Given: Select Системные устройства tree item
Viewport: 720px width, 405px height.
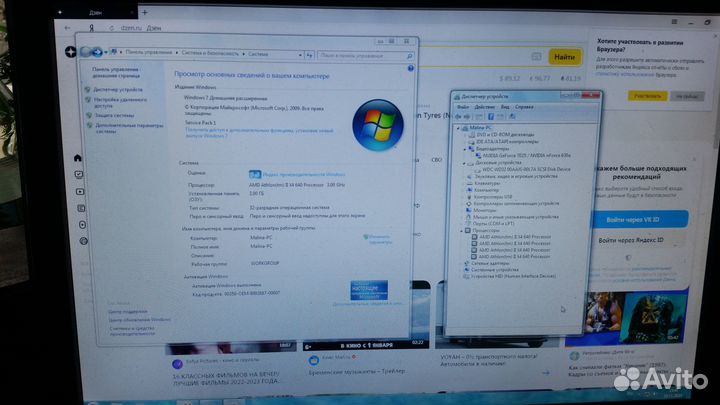Looking at the screenshot, I should pos(495,270).
